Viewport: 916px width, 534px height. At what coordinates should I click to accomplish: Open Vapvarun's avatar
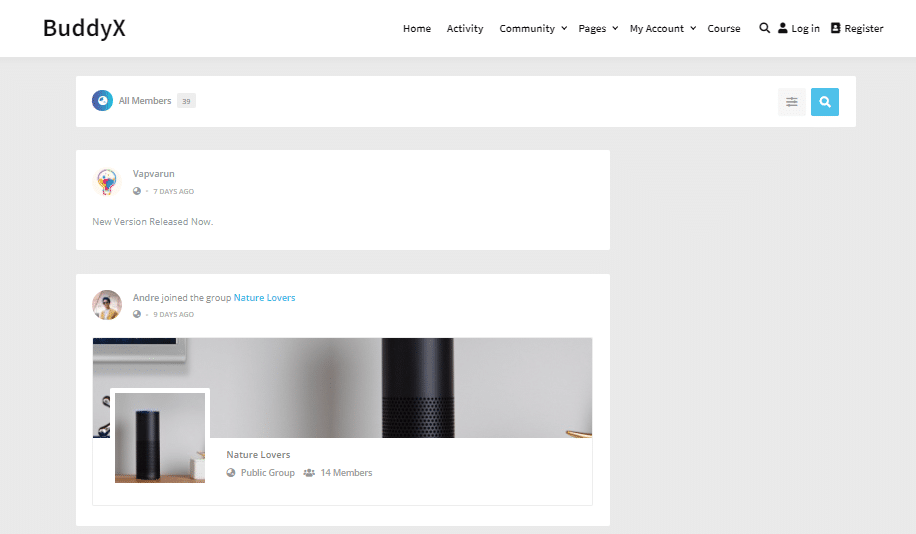tap(107, 181)
